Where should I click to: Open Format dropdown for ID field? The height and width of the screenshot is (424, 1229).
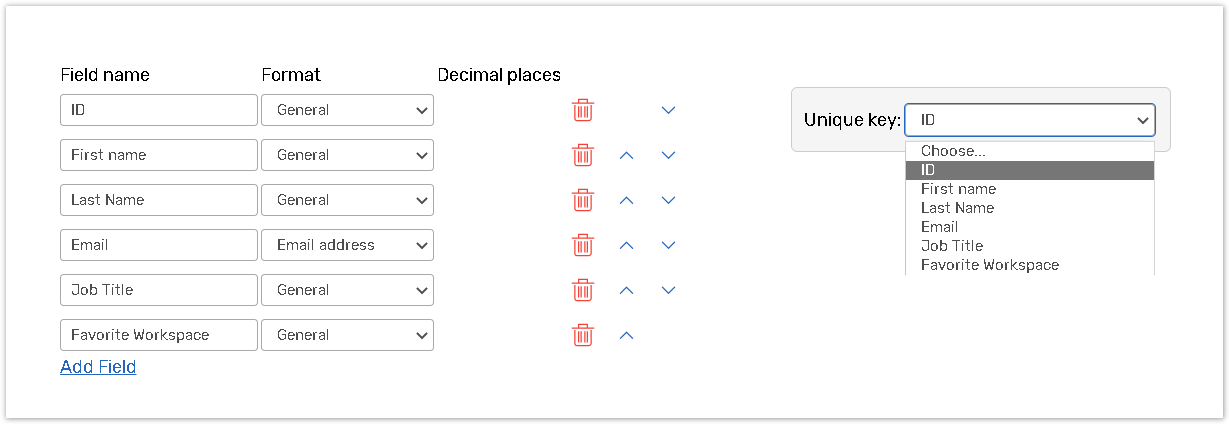click(347, 110)
